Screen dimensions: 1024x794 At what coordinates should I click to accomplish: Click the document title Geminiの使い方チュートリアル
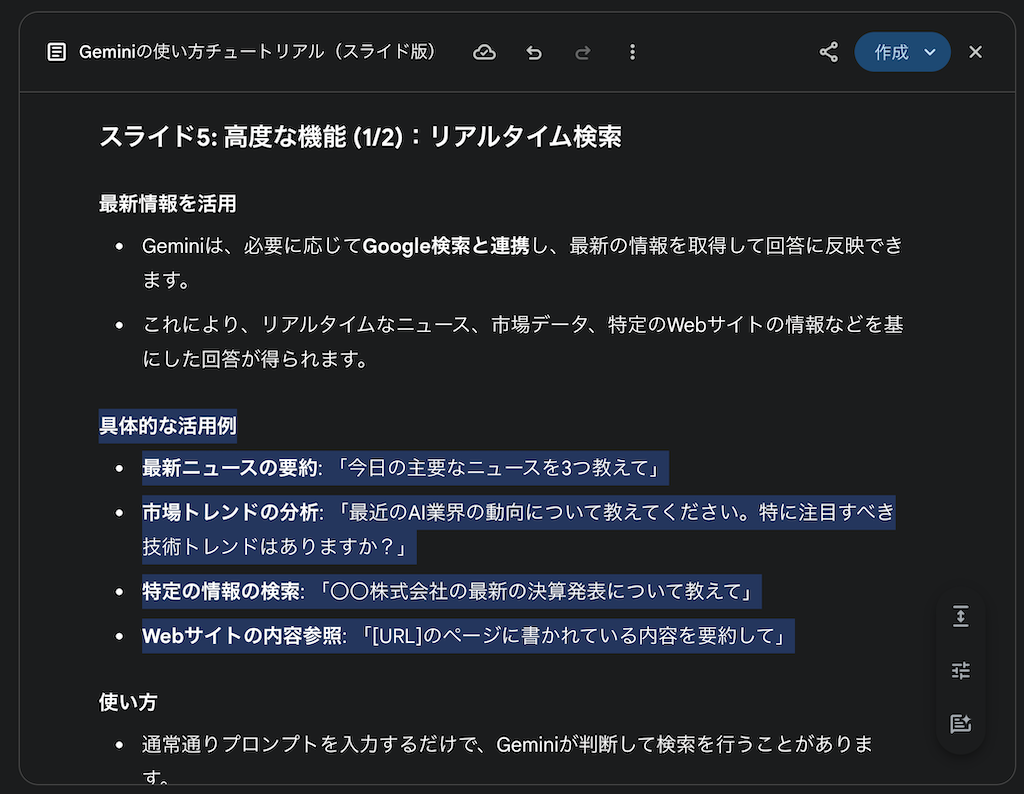(x=257, y=52)
